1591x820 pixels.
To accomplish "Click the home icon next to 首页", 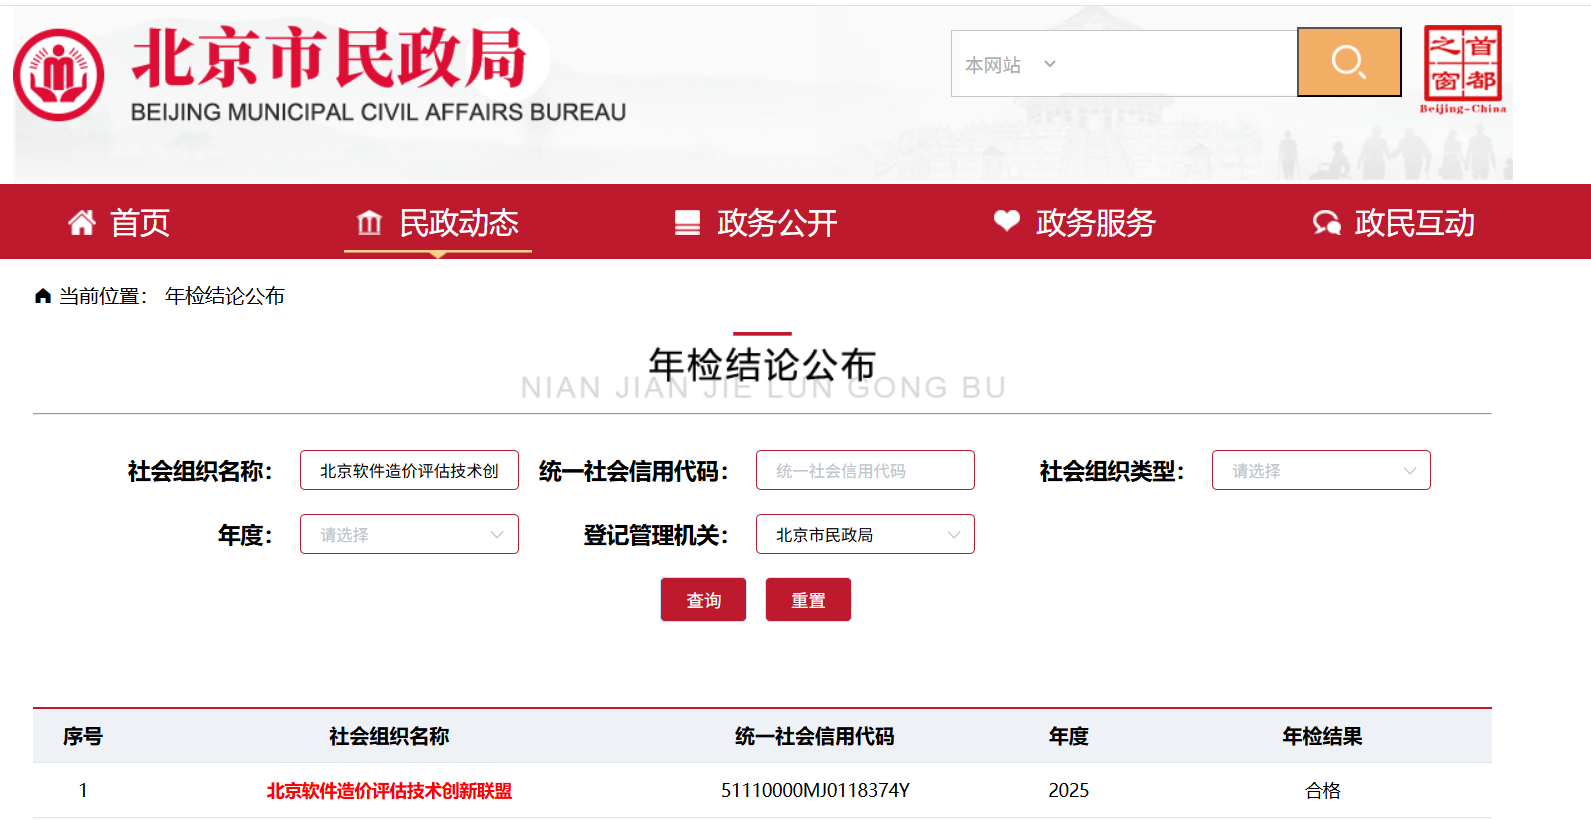I will pos(82,222).
